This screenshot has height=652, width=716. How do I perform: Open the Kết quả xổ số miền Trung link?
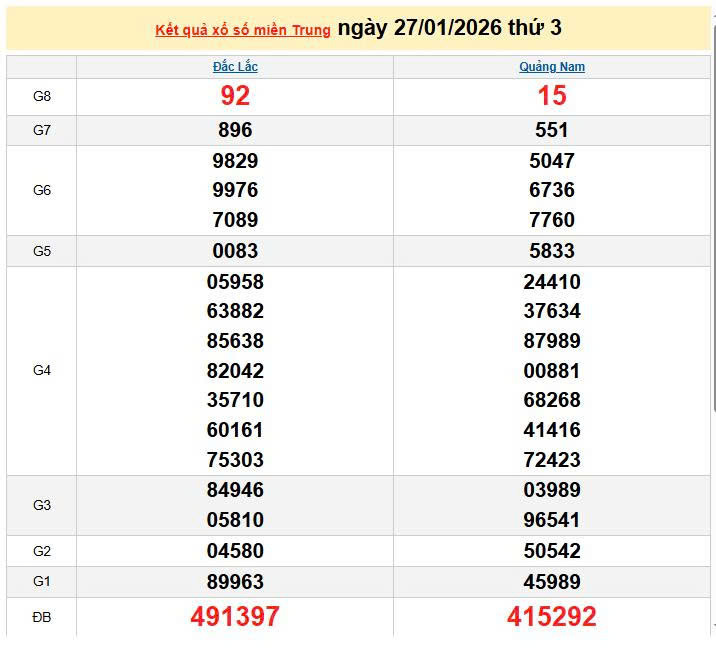(x=242, y=30)
